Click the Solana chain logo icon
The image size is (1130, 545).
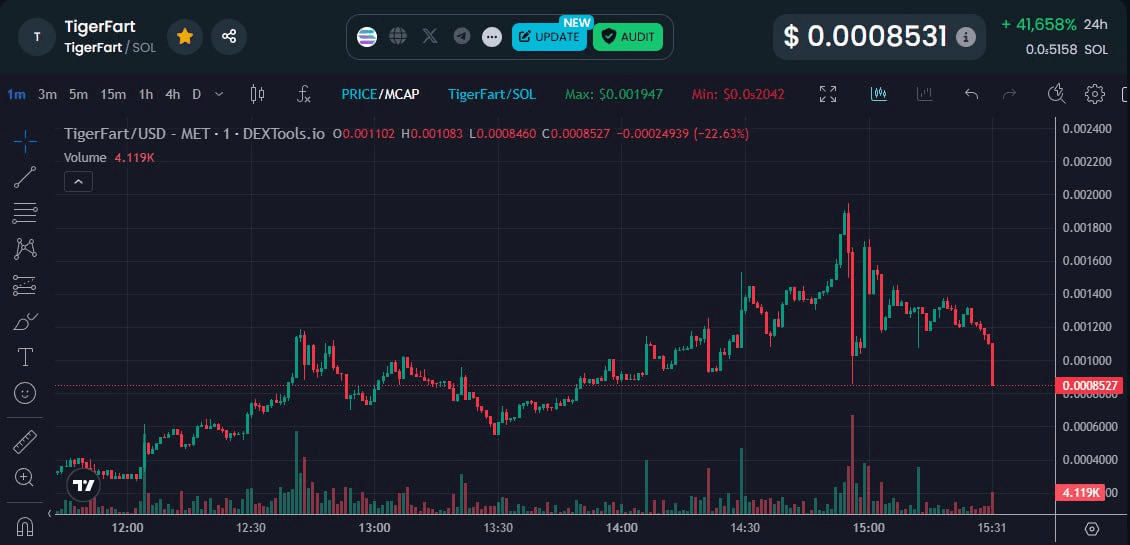[367, 37]
